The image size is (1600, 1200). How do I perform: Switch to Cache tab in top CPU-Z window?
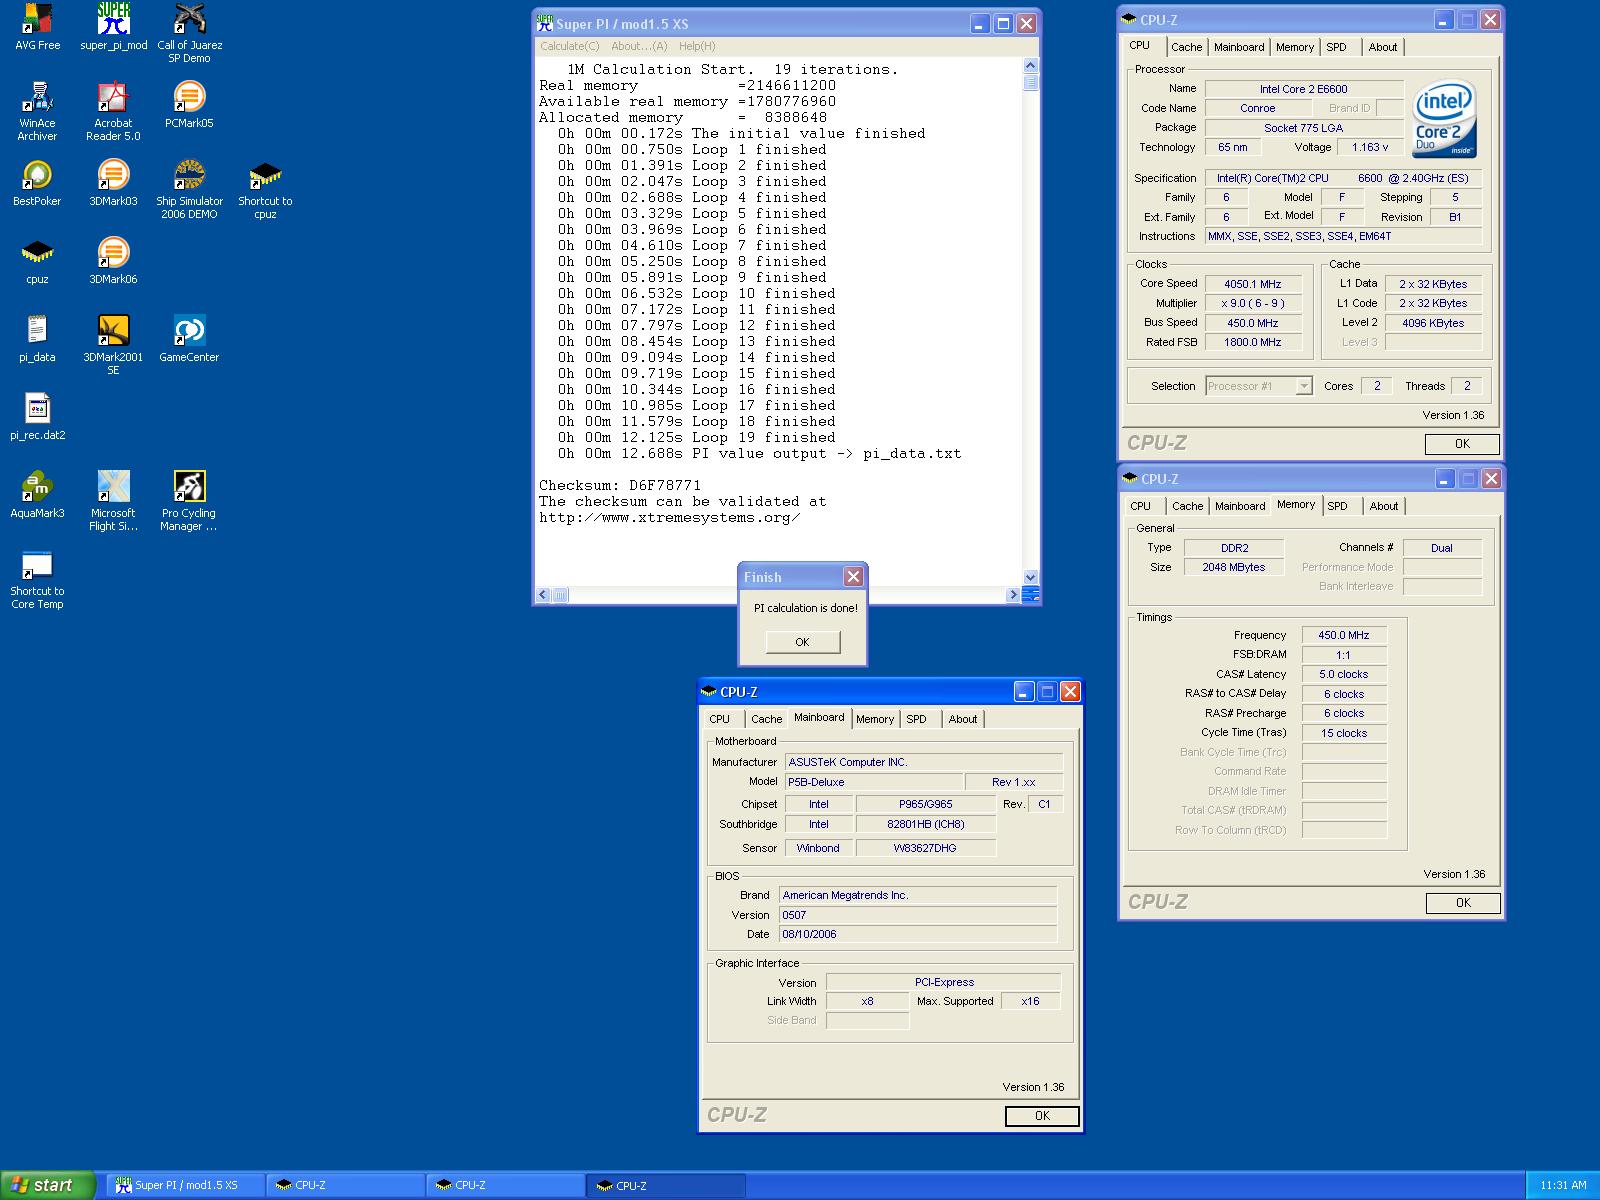click(1186, 47)
